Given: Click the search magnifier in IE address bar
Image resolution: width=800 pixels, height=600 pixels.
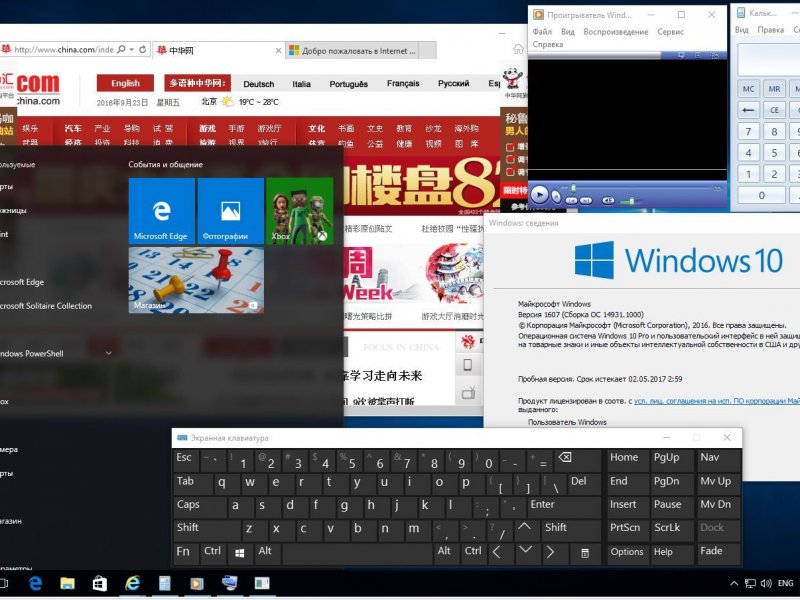Looking at the screenshot, I should click(x=121, y=49).
